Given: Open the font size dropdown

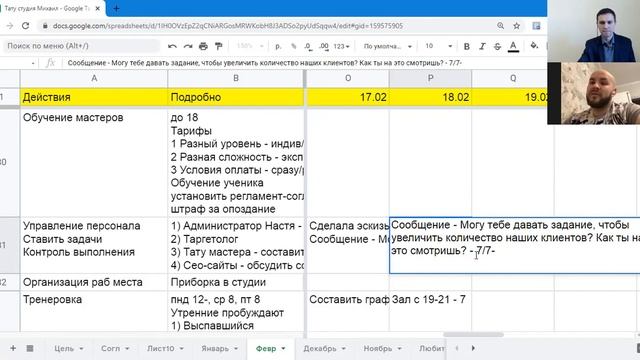Looking at the screenshot, I should [x=439, y=47].
